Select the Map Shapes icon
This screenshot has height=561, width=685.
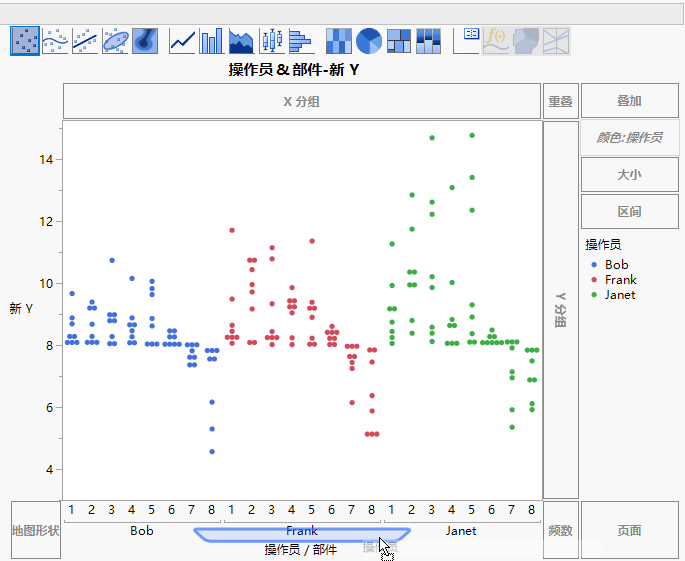click(x=526, y=41)
